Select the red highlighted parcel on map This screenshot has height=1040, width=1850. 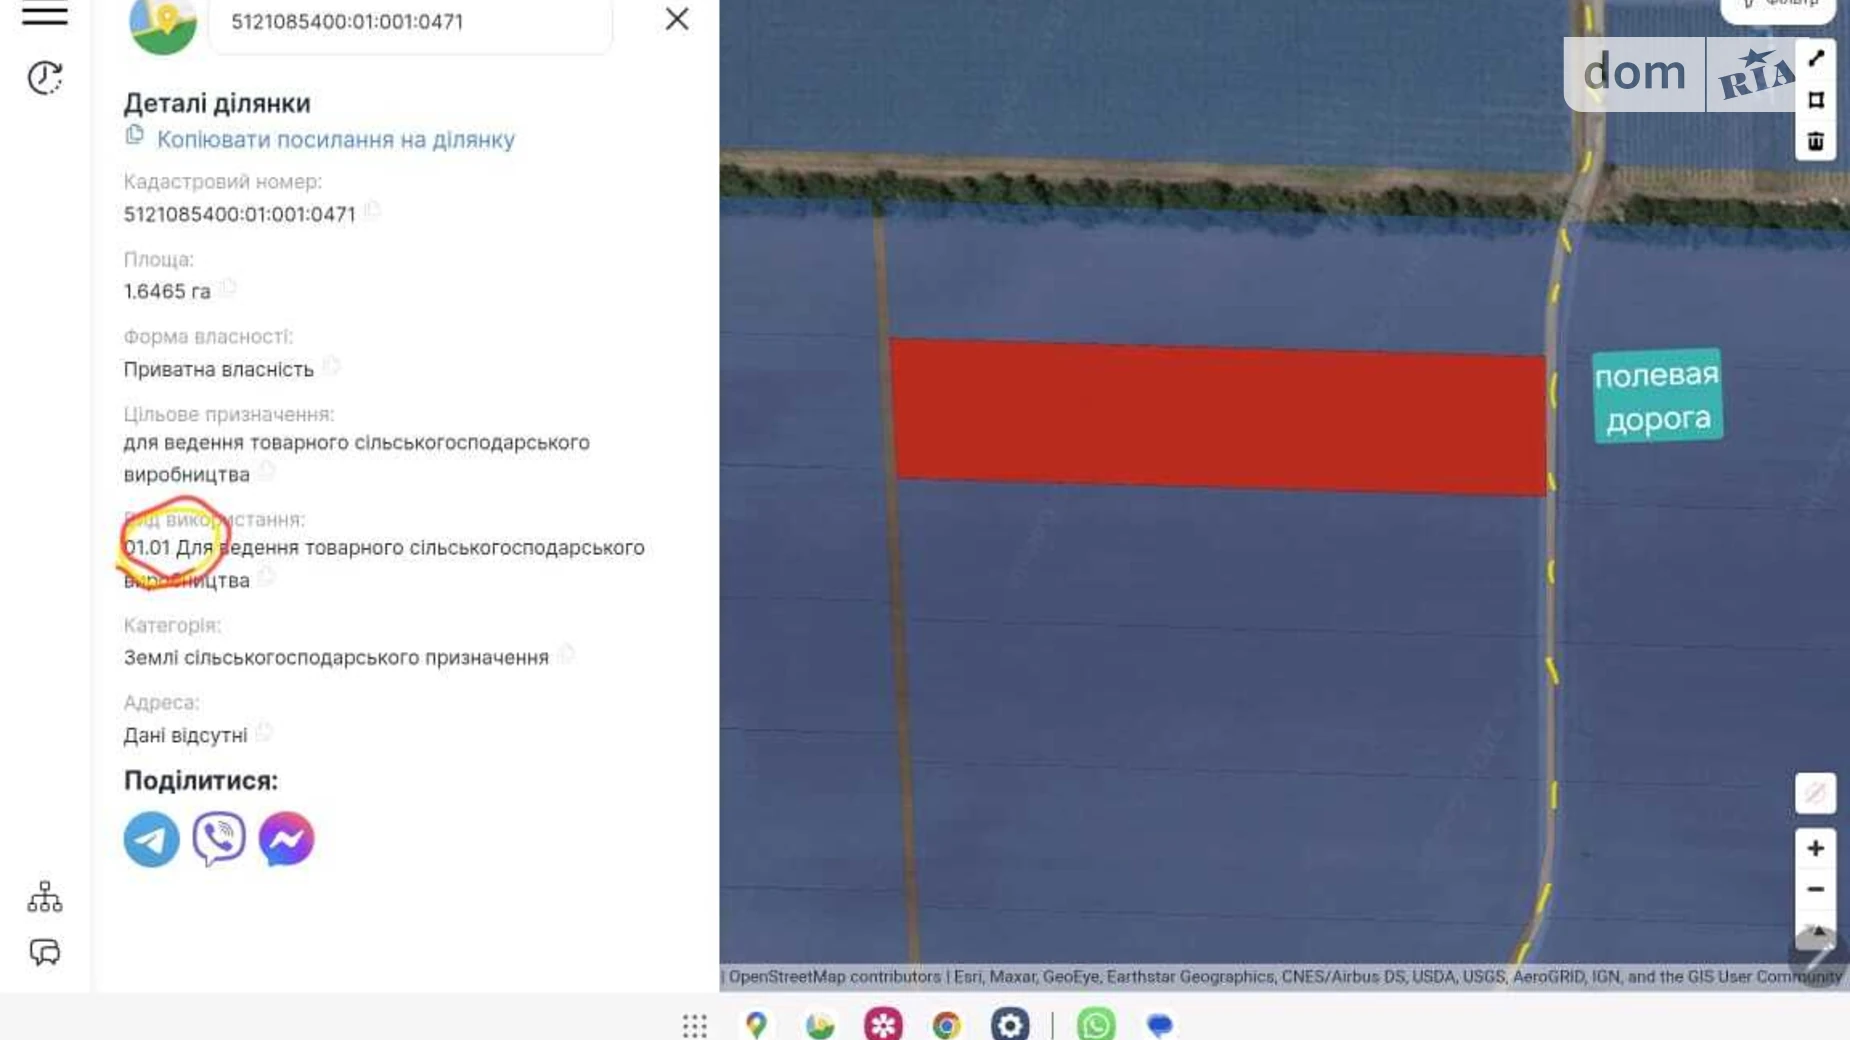[x=1218, y=417]
